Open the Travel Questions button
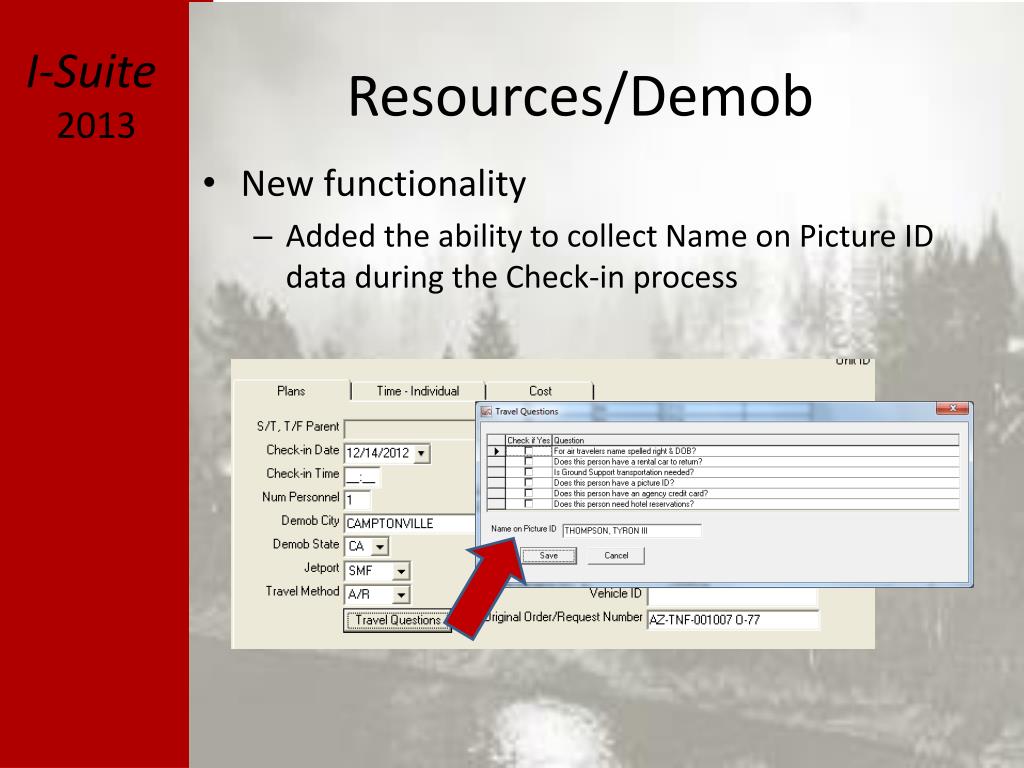This screenshot has height=768, width=1024. click(398, 620)
